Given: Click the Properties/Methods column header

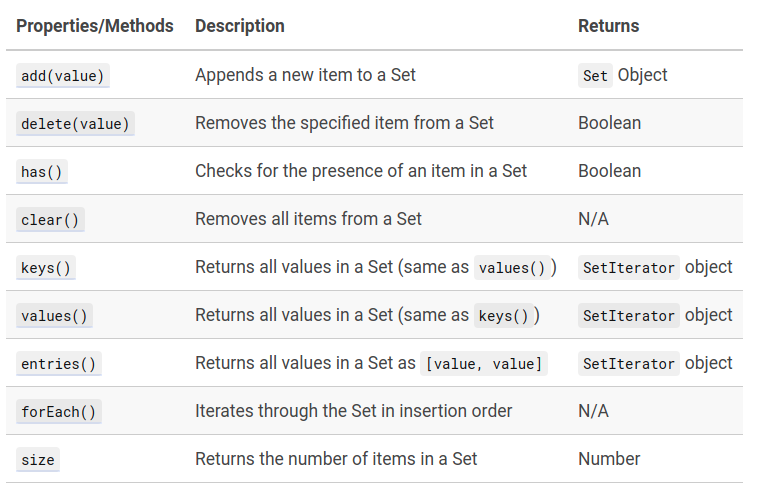Looking at the screenshot, I should click(94, 26).
